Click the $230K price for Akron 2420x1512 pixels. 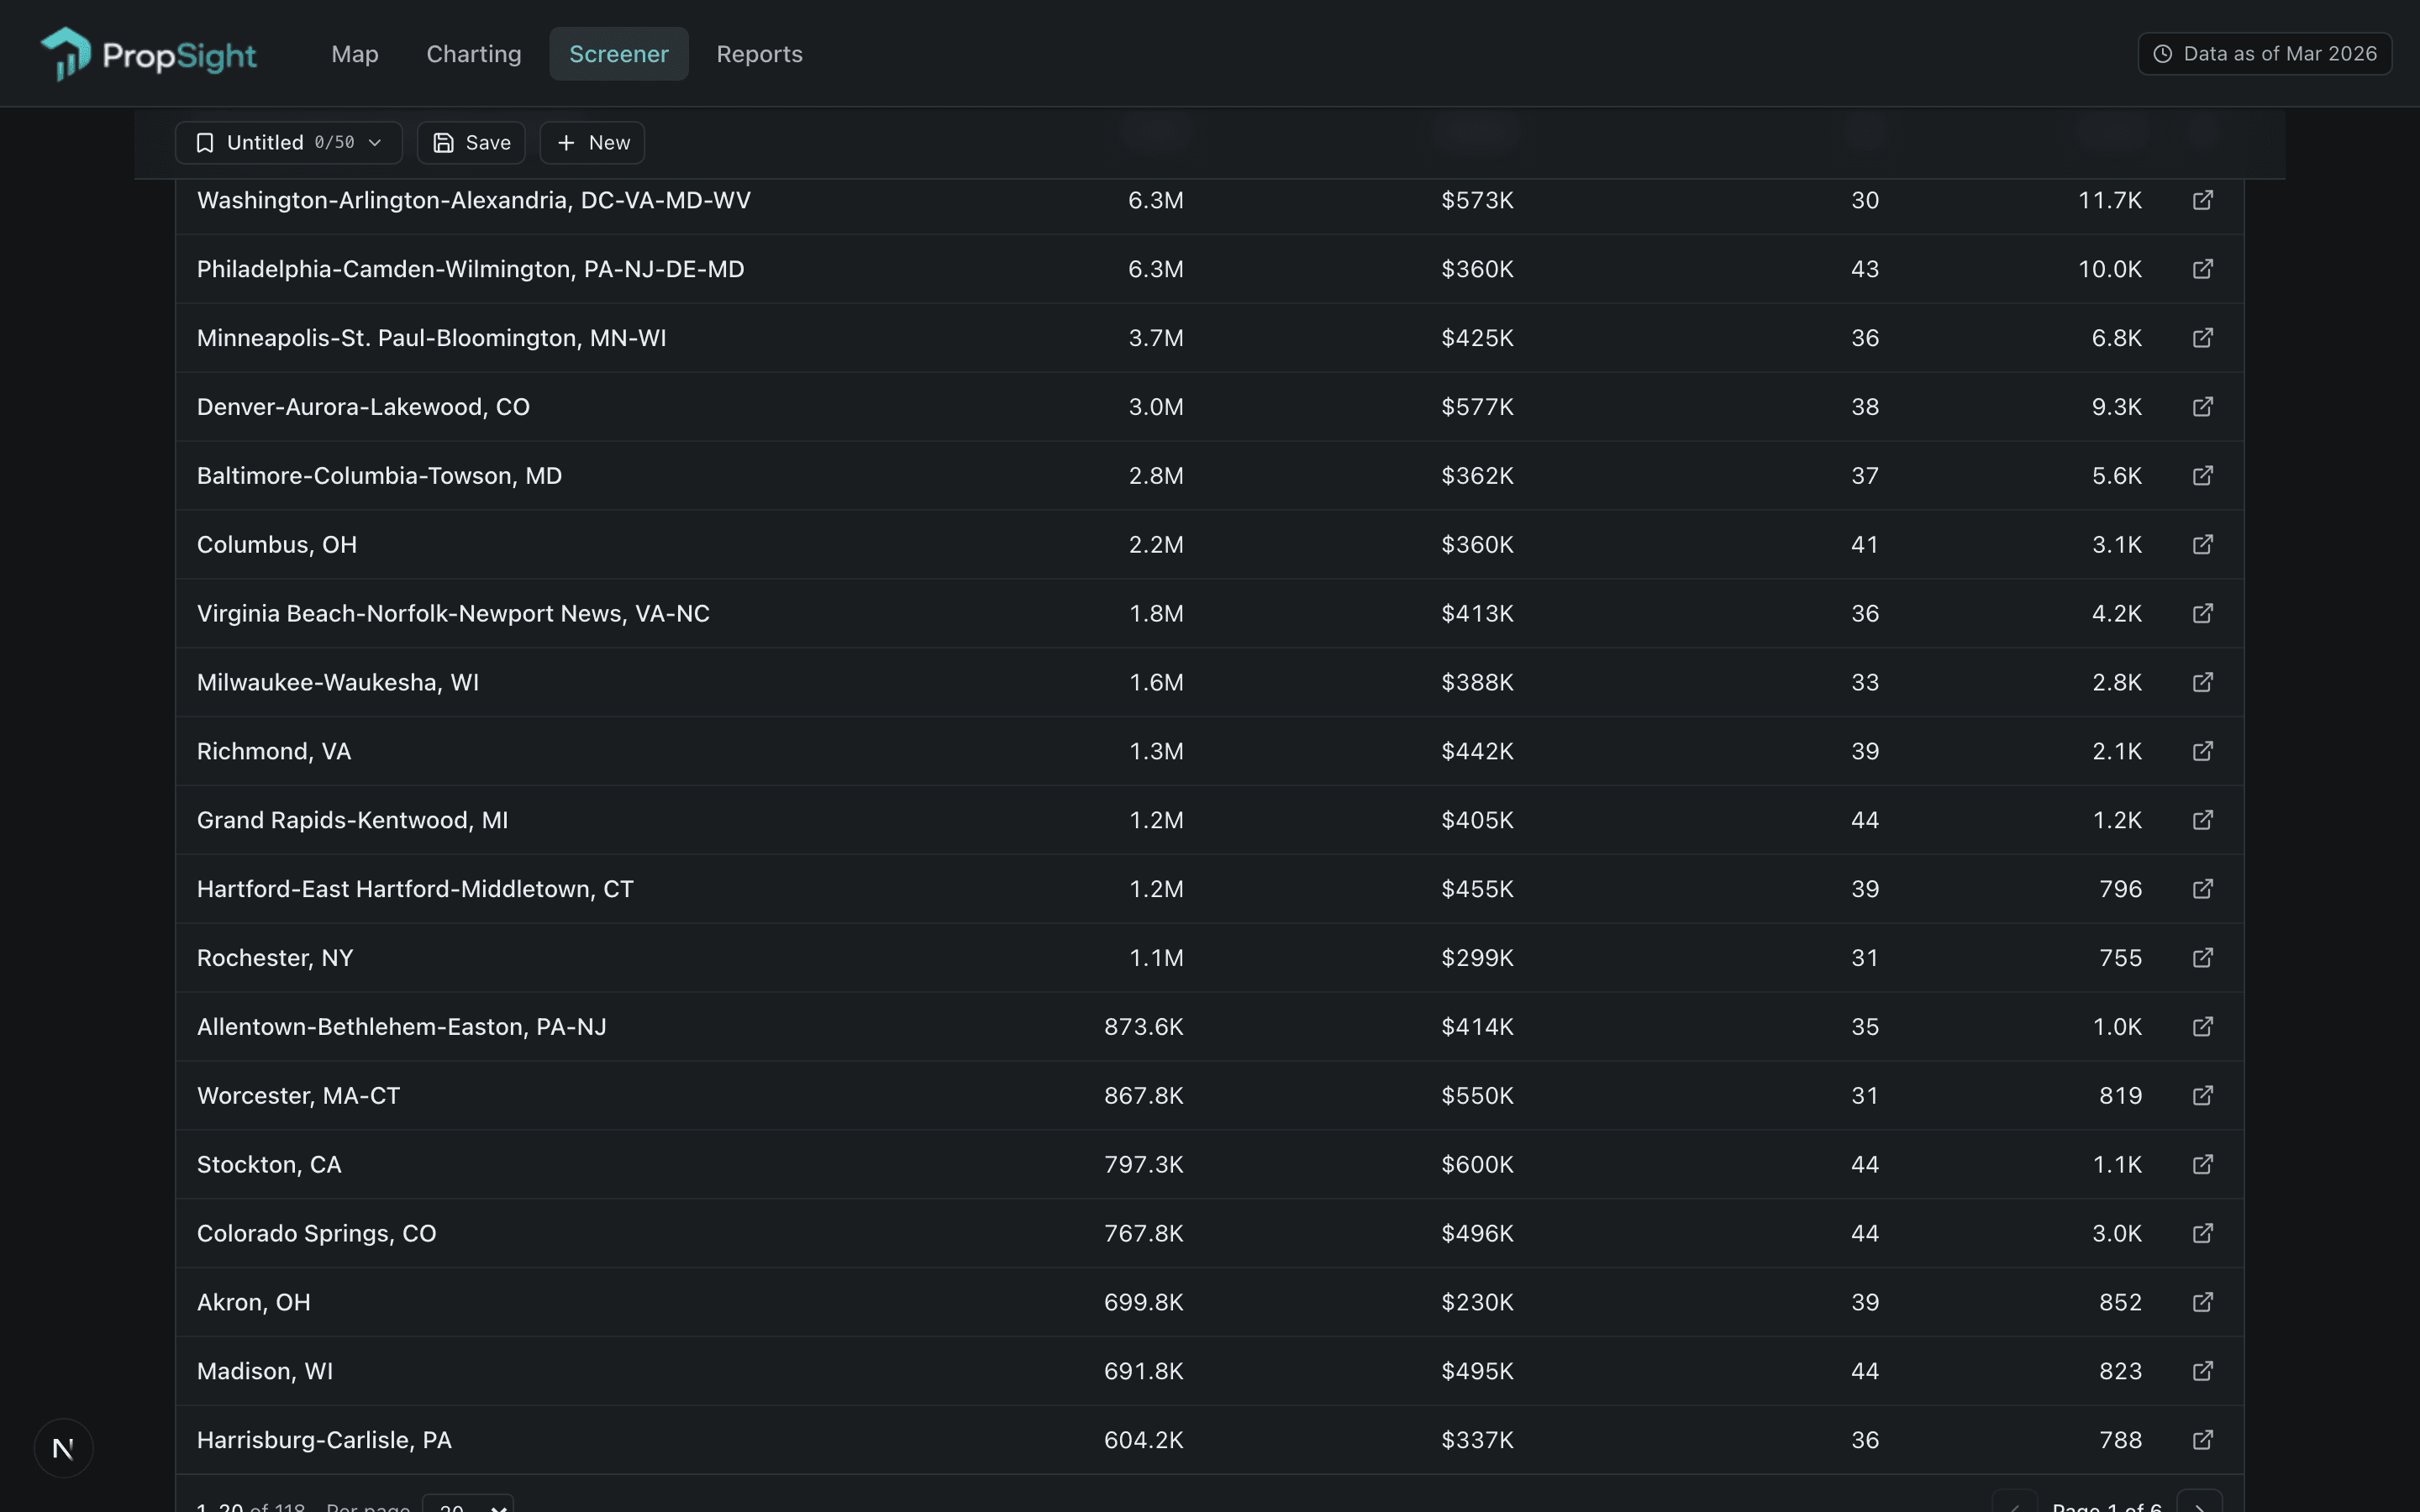tap(1477, 1302)
